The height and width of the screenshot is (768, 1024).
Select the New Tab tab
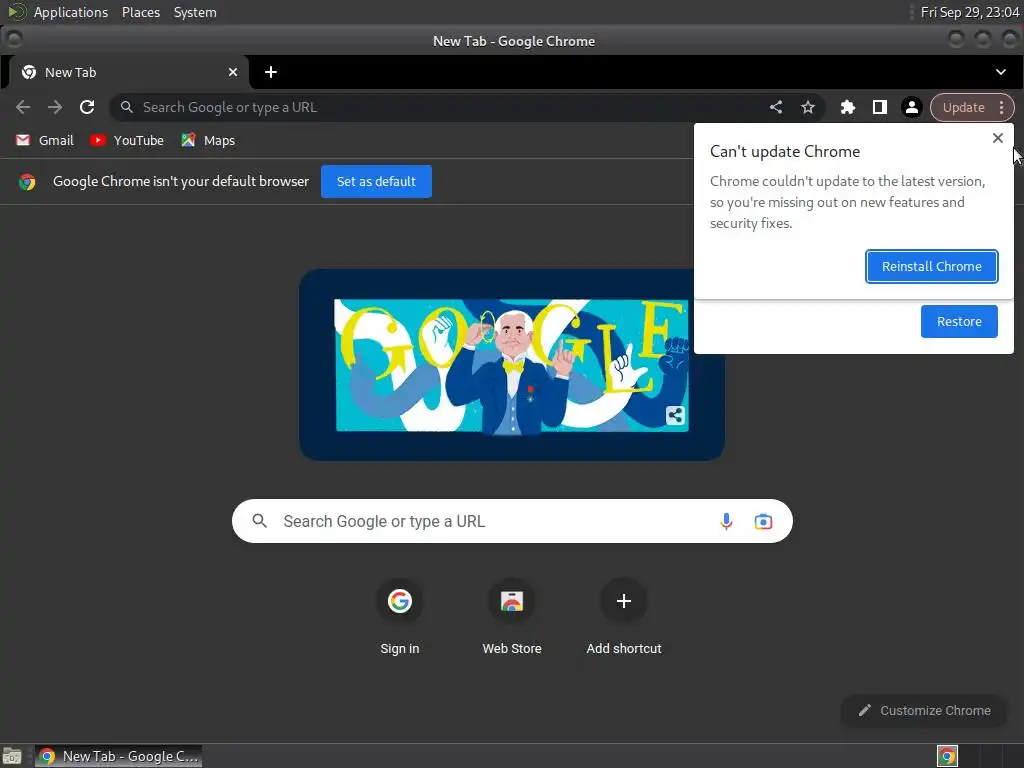(127, 72)
